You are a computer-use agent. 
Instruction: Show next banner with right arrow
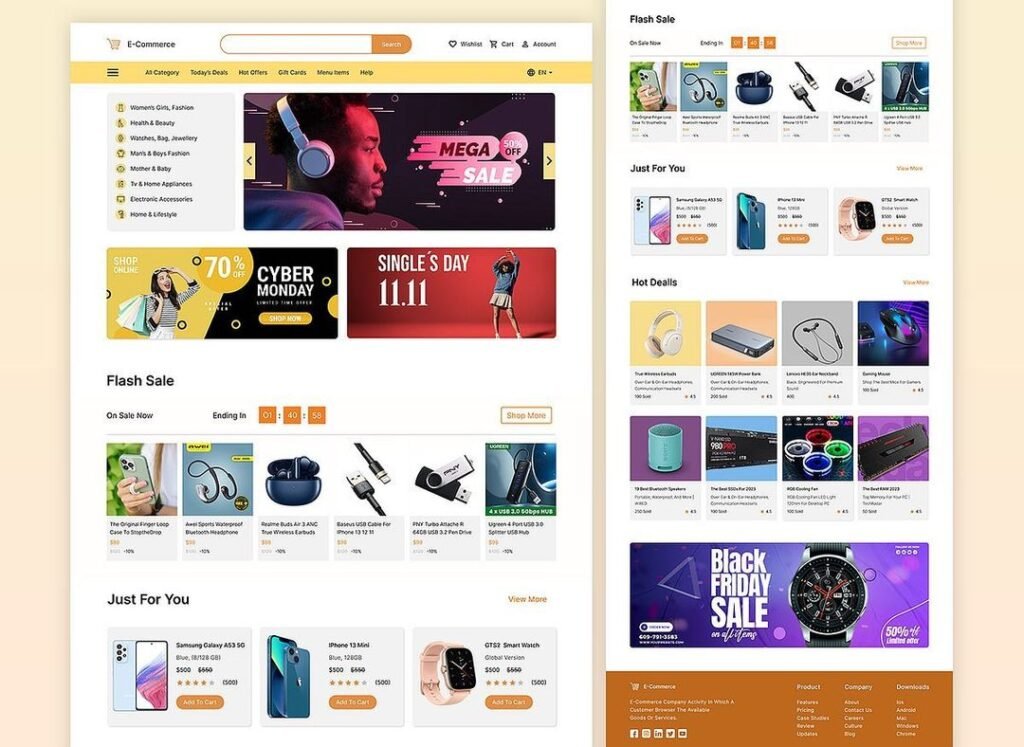click(x=549, y=161)
